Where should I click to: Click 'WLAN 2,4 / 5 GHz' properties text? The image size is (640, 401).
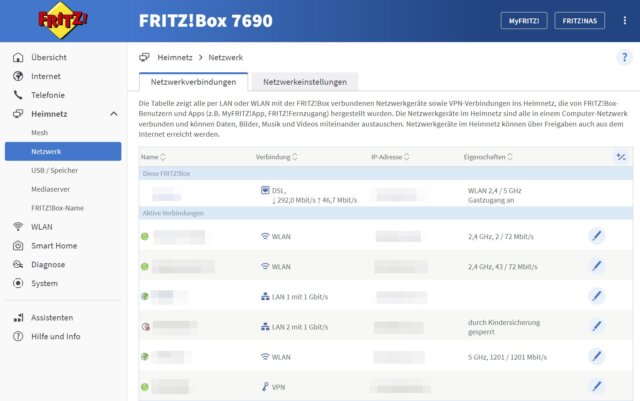pyautogui.click(x=495, y=191)
